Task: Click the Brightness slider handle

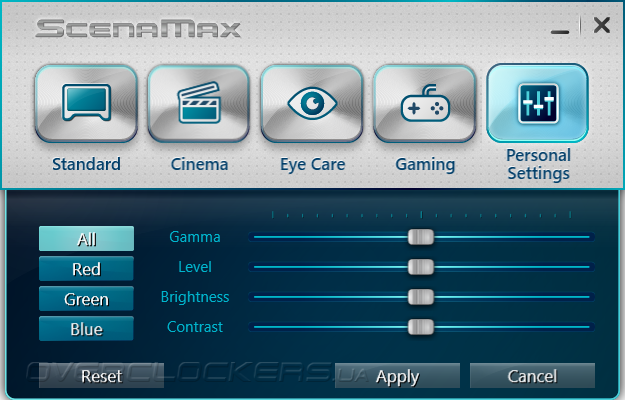Action: [421, 297]
